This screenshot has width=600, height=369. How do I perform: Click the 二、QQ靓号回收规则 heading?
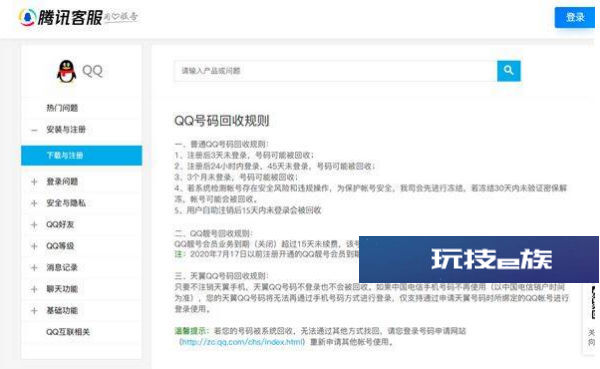coord(214,233)
